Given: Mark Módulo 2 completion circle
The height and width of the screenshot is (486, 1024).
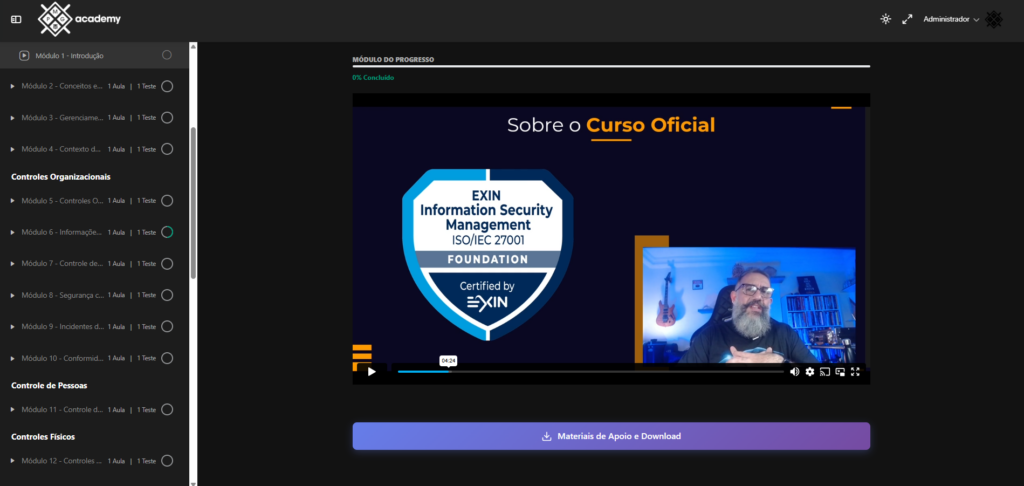Looking at the screenshot, I should coord(167,86).
